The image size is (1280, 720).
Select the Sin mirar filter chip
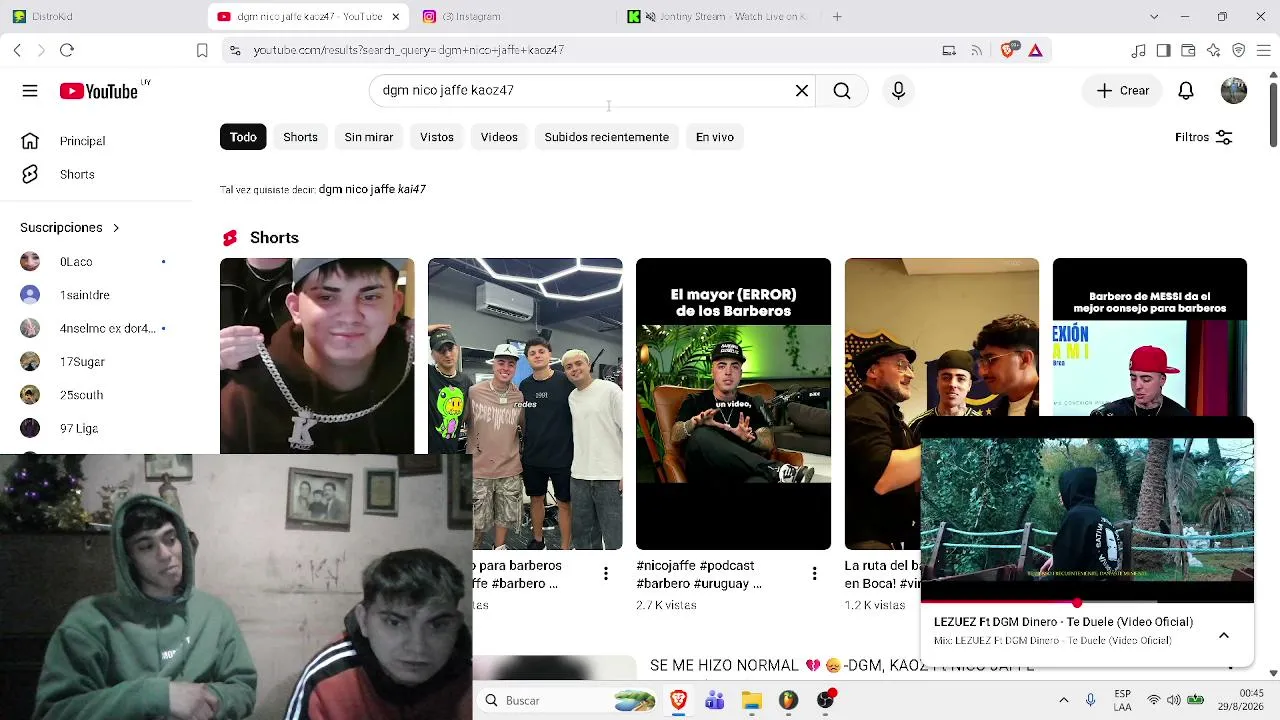point(369,137)
